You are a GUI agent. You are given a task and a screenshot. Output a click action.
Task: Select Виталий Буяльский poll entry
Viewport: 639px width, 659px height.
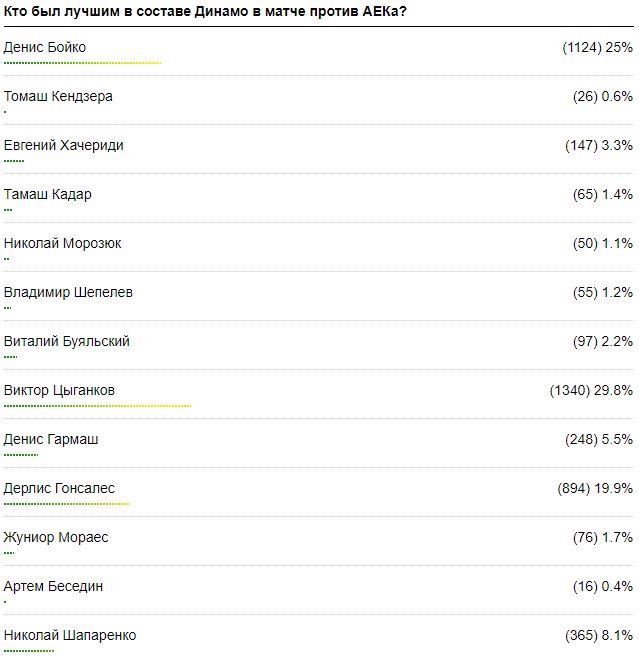[67, 341]
